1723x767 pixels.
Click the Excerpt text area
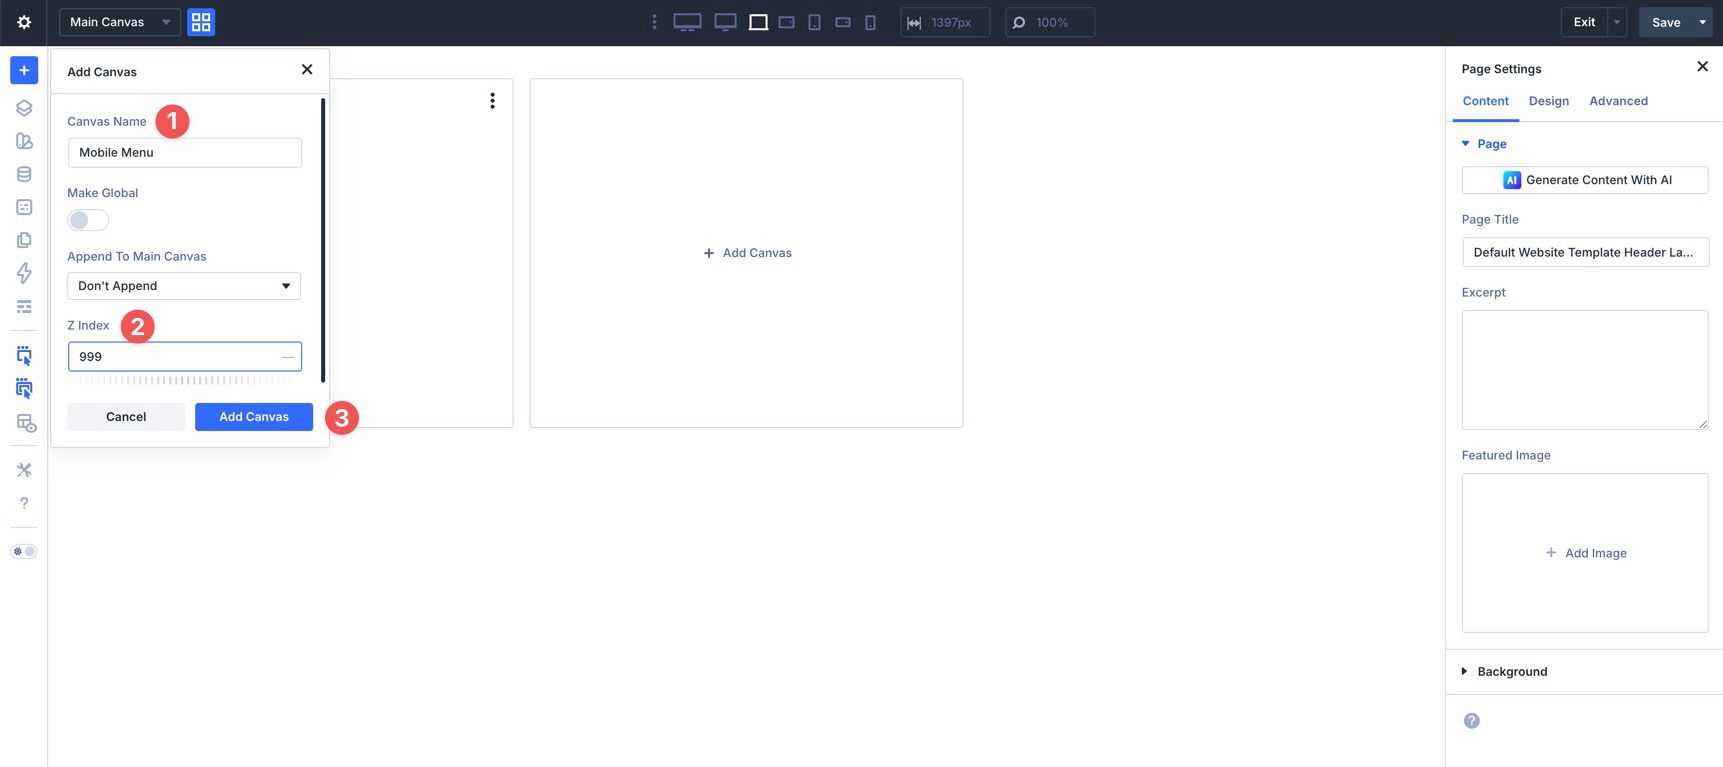(1585, 370)
